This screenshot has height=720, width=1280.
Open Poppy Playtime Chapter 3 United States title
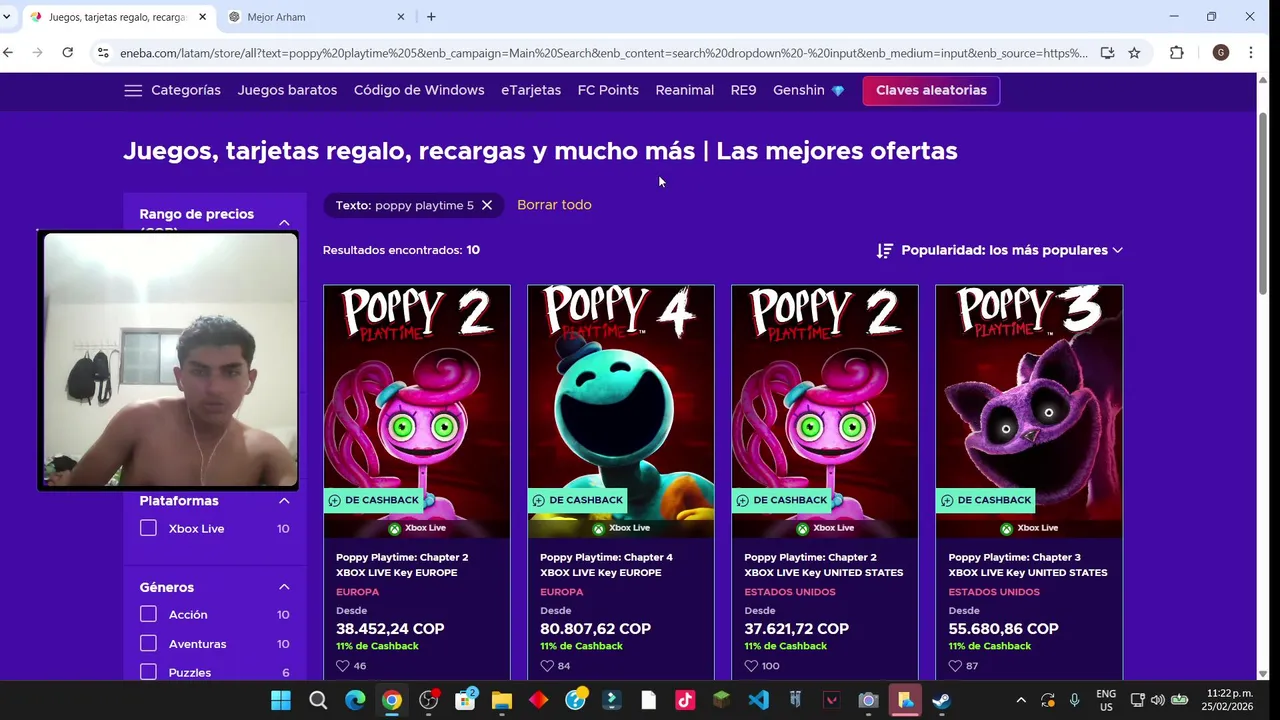pos(1028,565)
